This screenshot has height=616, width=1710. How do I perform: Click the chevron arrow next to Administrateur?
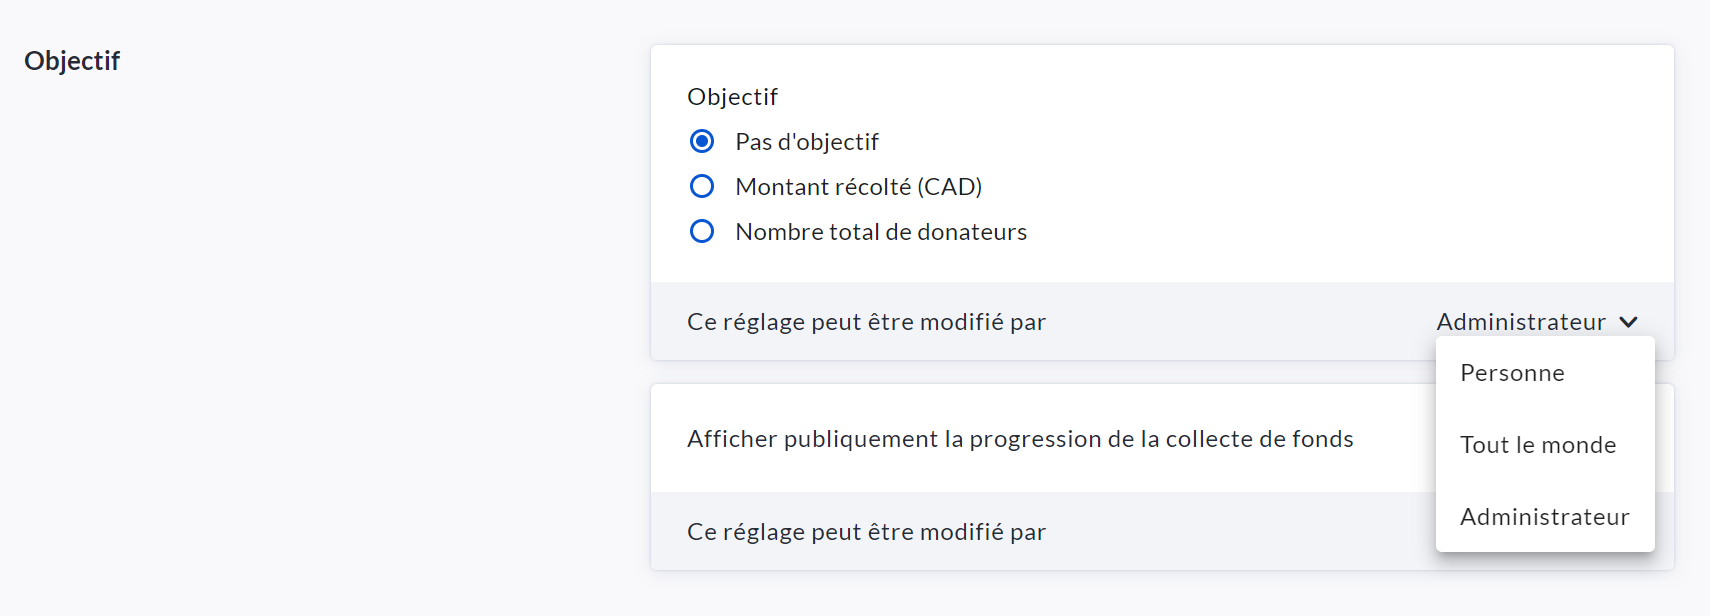pos(1628,322)
